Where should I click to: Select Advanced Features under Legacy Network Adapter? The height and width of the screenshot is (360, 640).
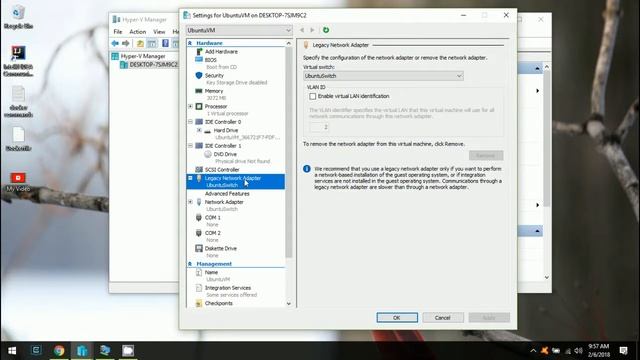(227, 193)
